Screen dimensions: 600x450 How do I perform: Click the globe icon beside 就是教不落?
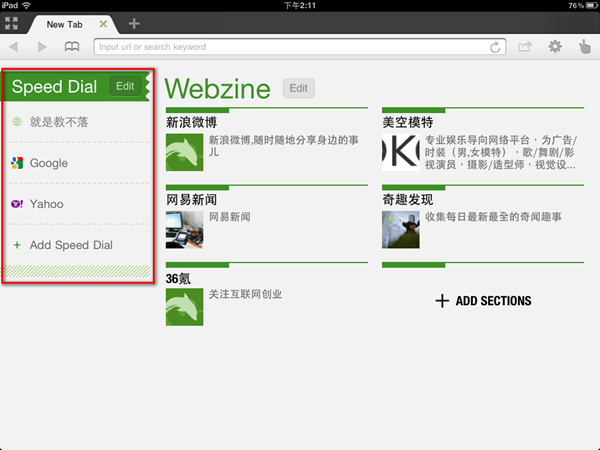(x=17, y=122)
